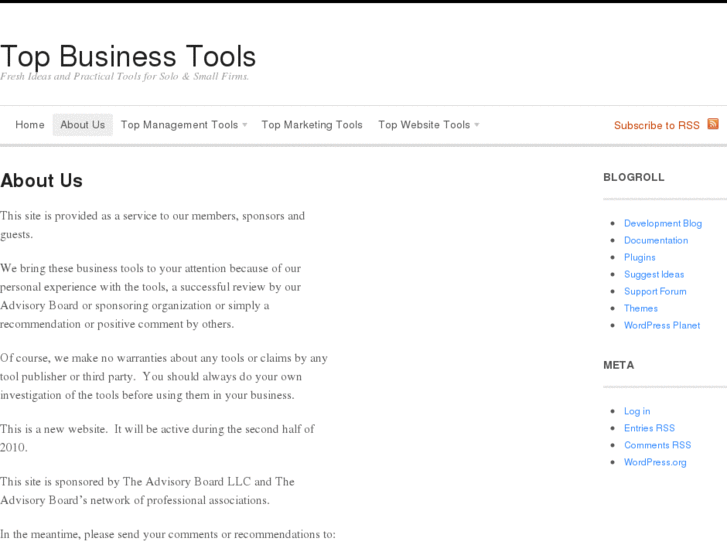727x545 pixels.
Task: Visit the Plugins blogroll link
Action: tap(639, 257)
